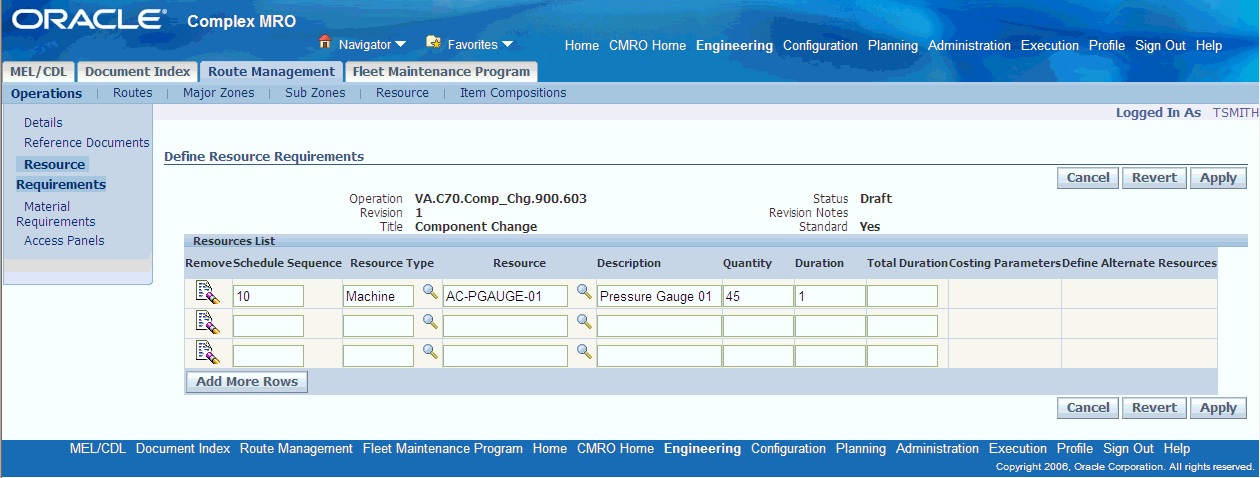Expand the Favorites dropdown menu
The image size is (1260, 478).
pyautogui.click(x=507, y=45)
